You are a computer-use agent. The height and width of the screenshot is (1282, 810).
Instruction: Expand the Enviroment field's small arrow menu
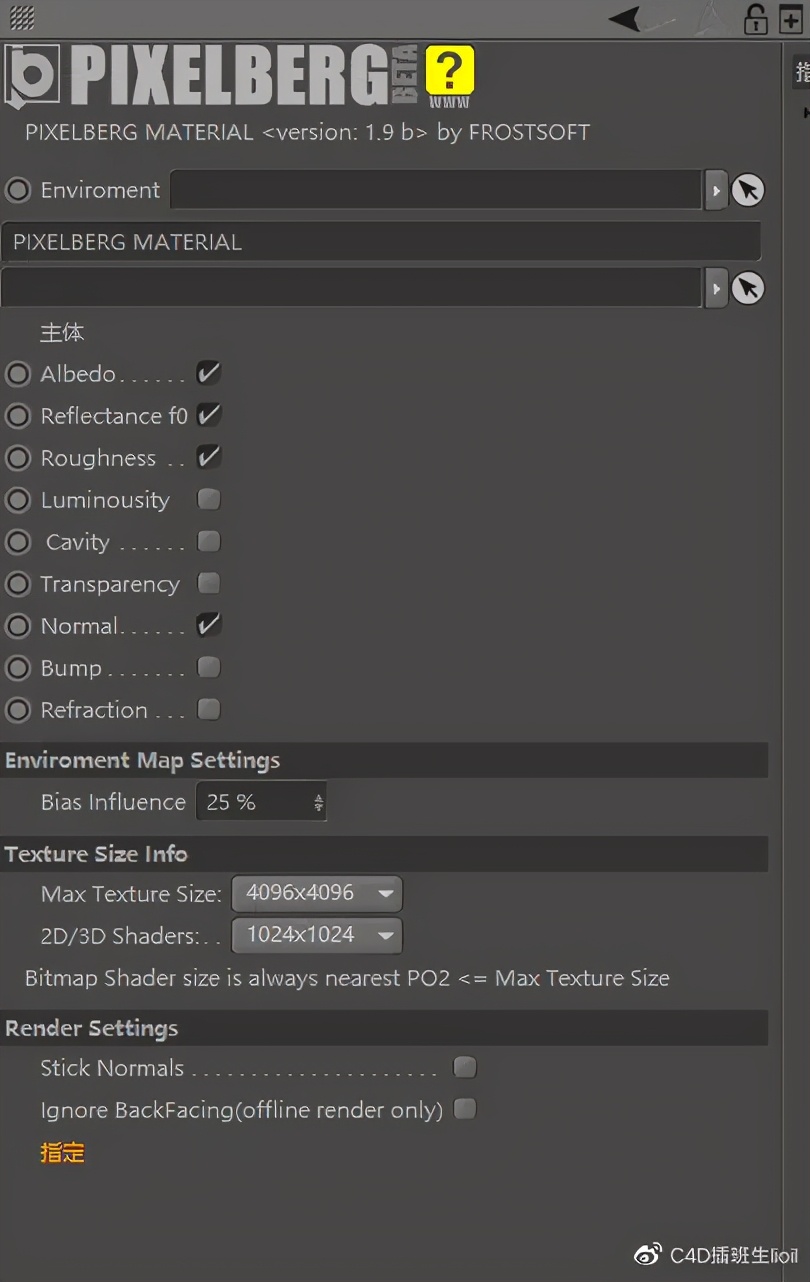pyautogui.click(x=716, y=190)
